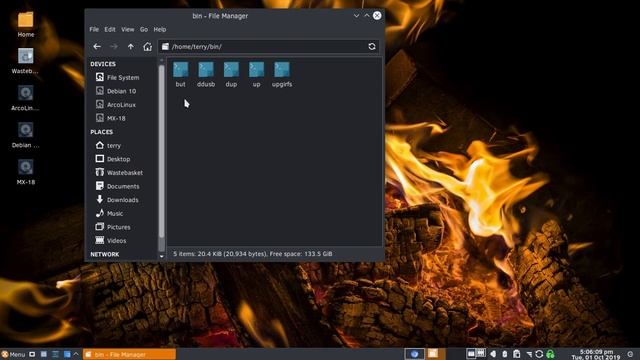This screenshot has width=640, height=360.
Task: Click the battery tray icon
Action: [505, 354]
